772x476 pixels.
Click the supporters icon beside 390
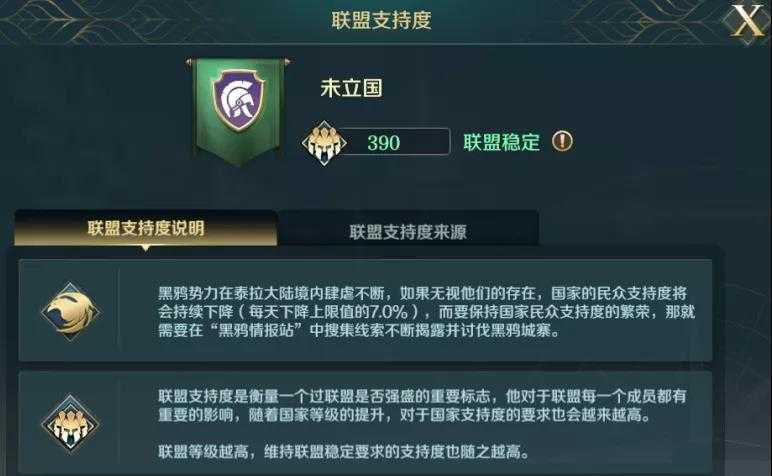[x=323, y=143]
